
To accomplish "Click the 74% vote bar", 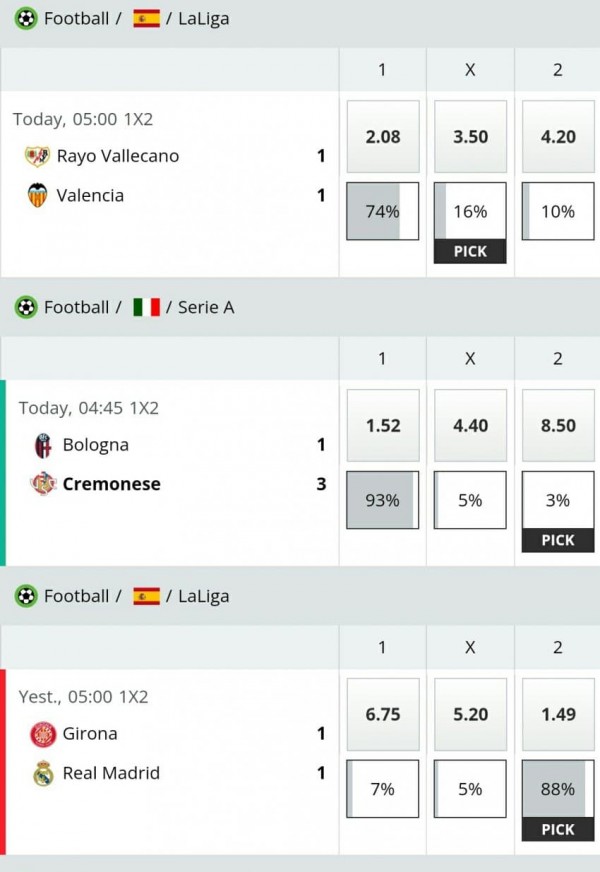I will coord(382,211).
